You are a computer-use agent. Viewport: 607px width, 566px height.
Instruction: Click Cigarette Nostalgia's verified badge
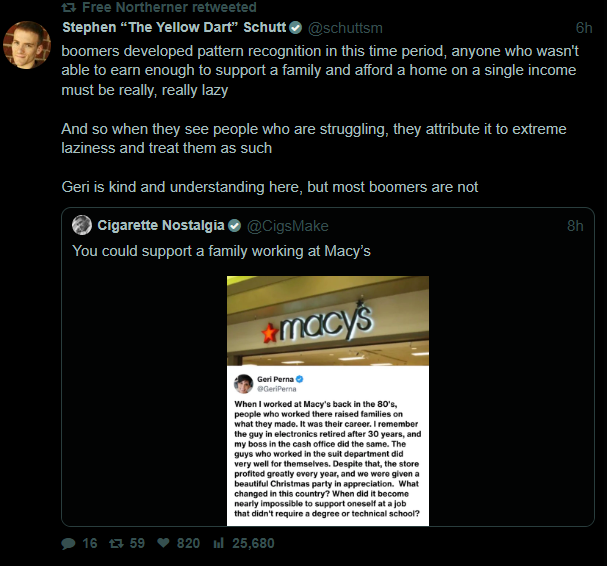[235, 225]
